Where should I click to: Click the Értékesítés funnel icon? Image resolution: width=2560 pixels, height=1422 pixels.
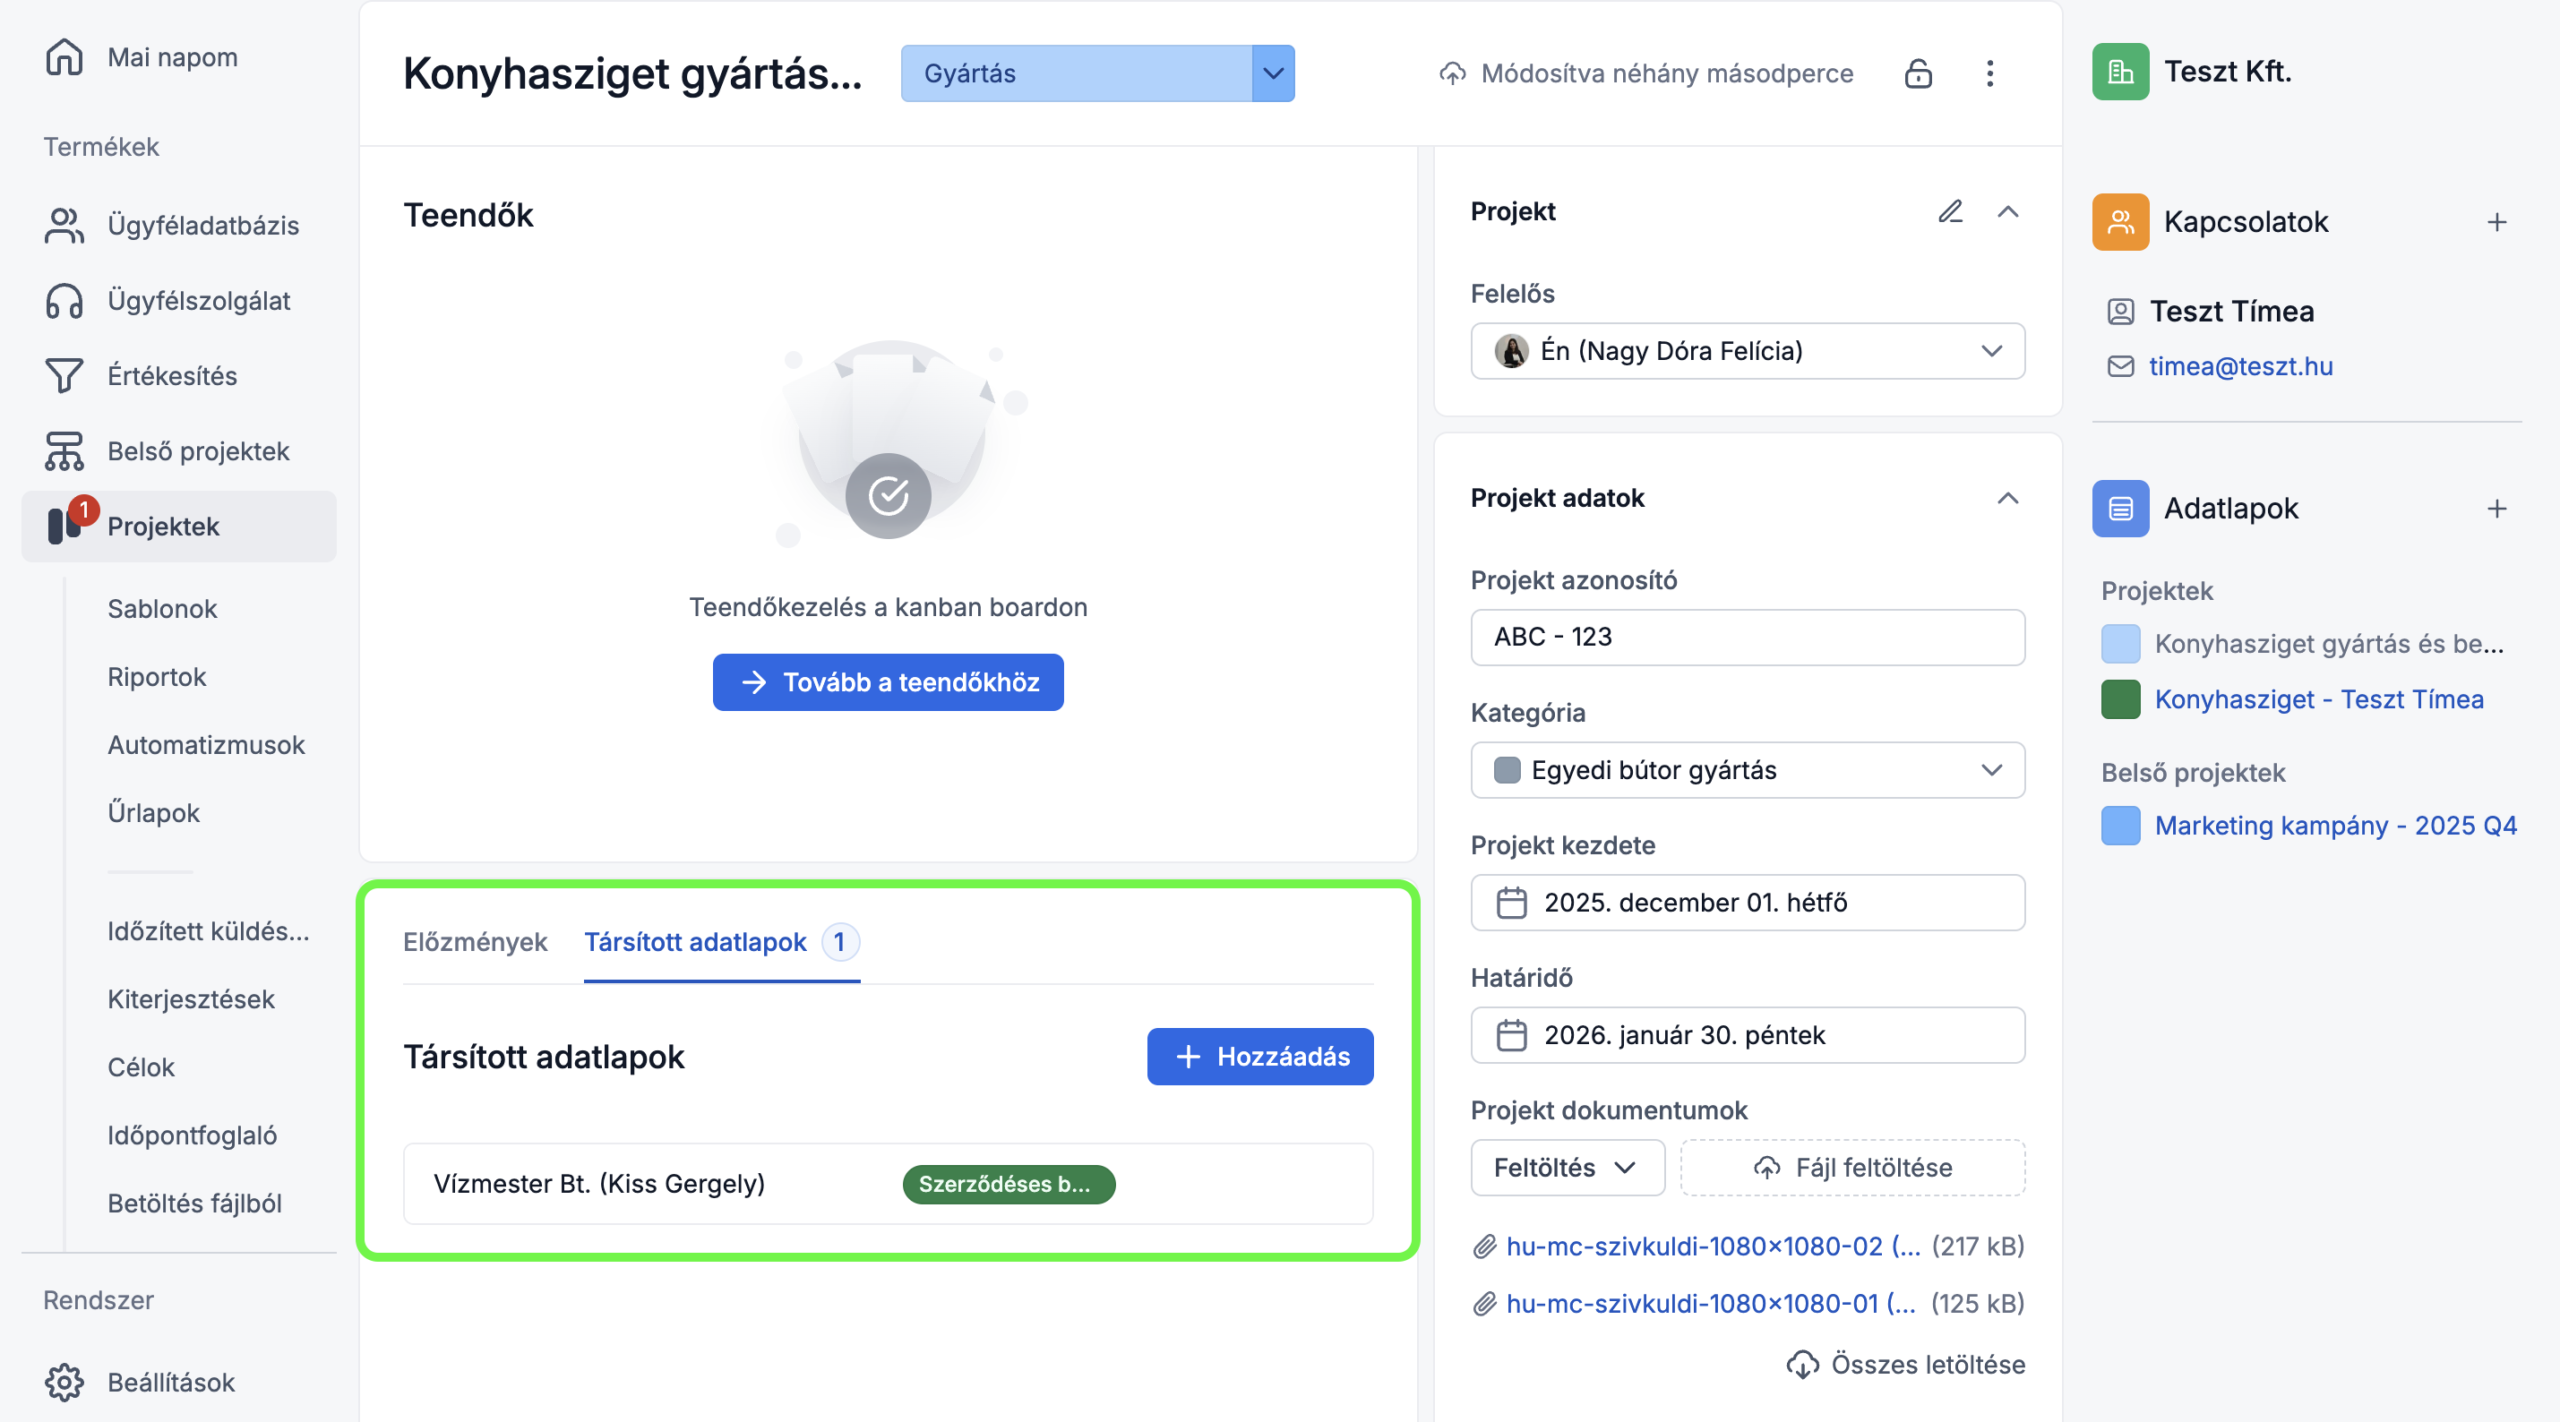pyautogui.click(x=64, y=376)
